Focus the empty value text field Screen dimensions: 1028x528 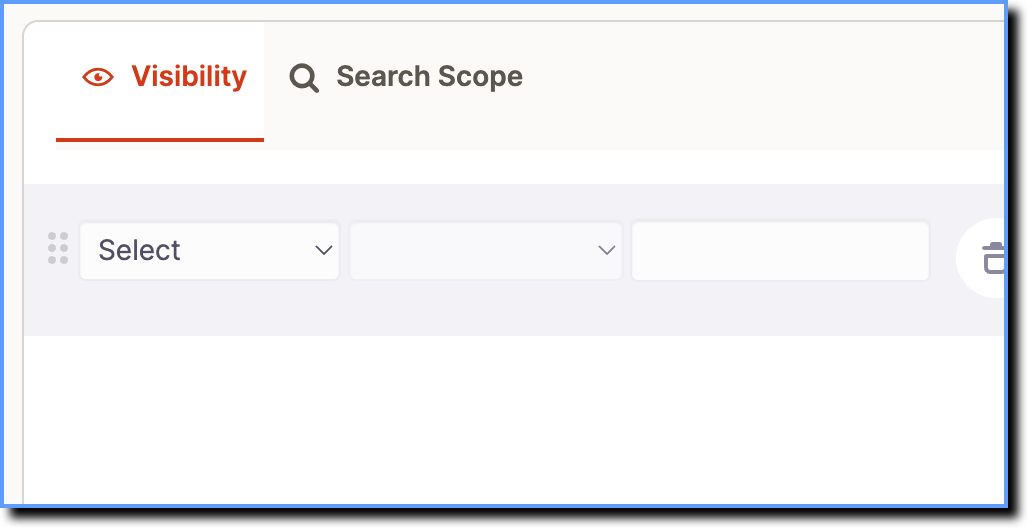click(780, 251)
